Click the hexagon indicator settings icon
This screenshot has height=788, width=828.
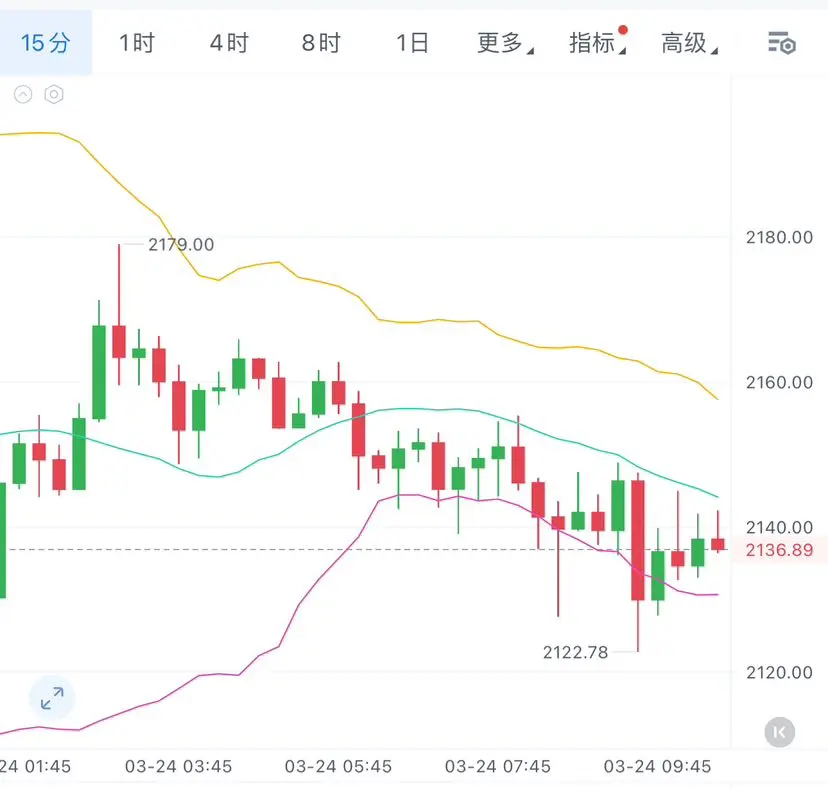[54, 95]
